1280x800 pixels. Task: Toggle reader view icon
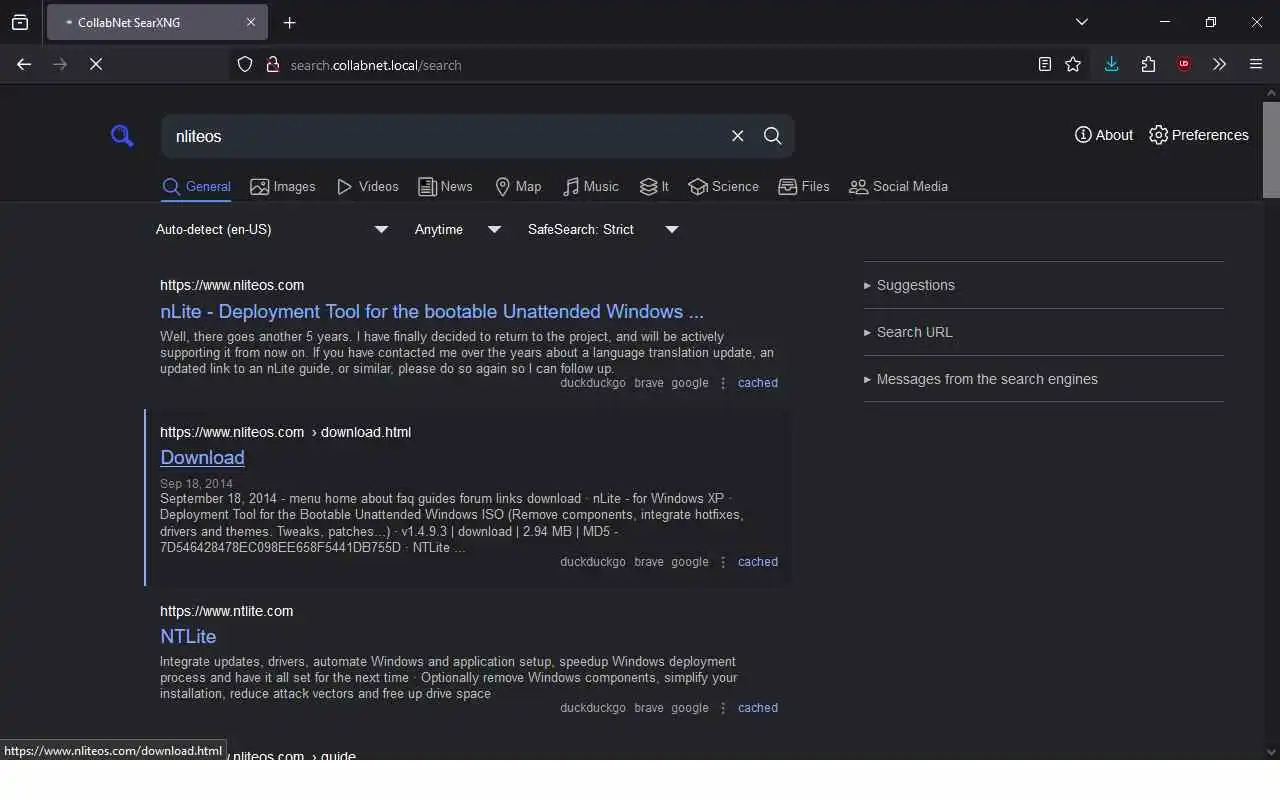click(x=1045, y=64)
